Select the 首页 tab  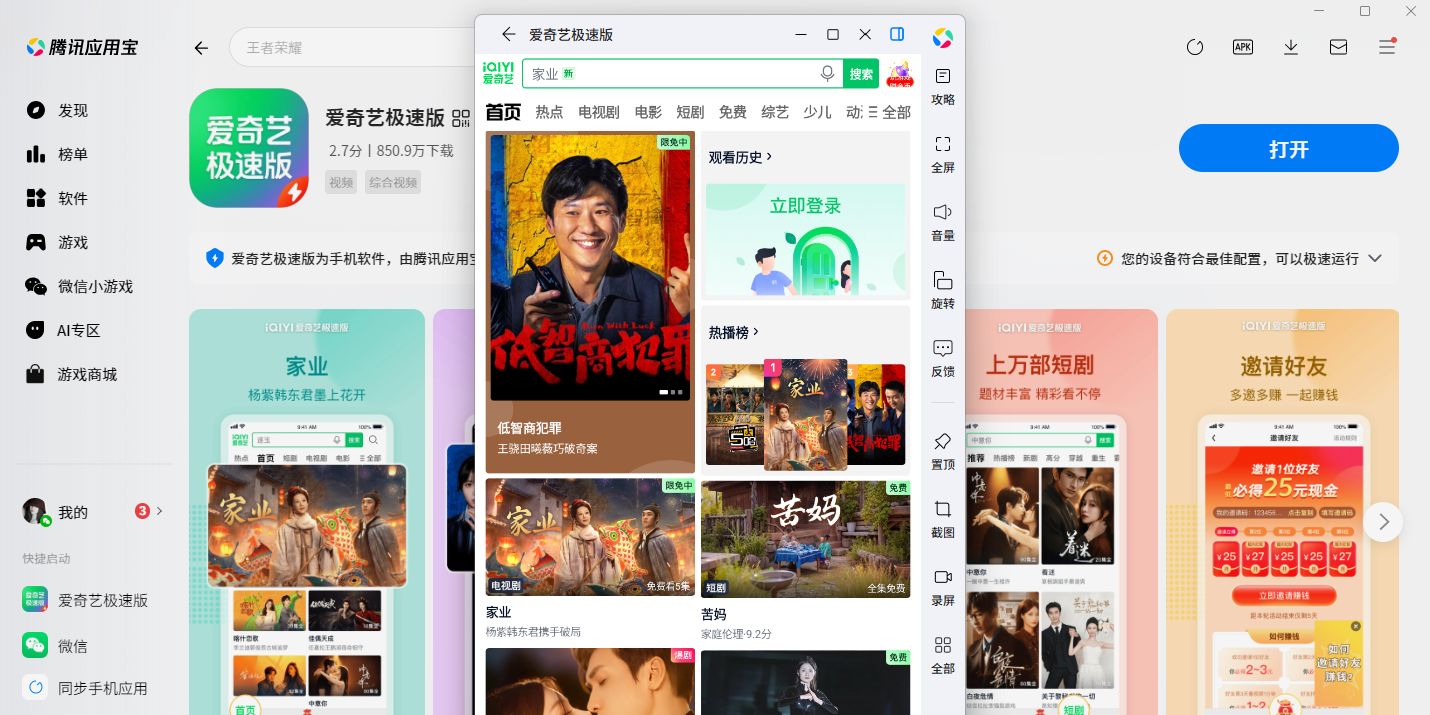(503, 112)
